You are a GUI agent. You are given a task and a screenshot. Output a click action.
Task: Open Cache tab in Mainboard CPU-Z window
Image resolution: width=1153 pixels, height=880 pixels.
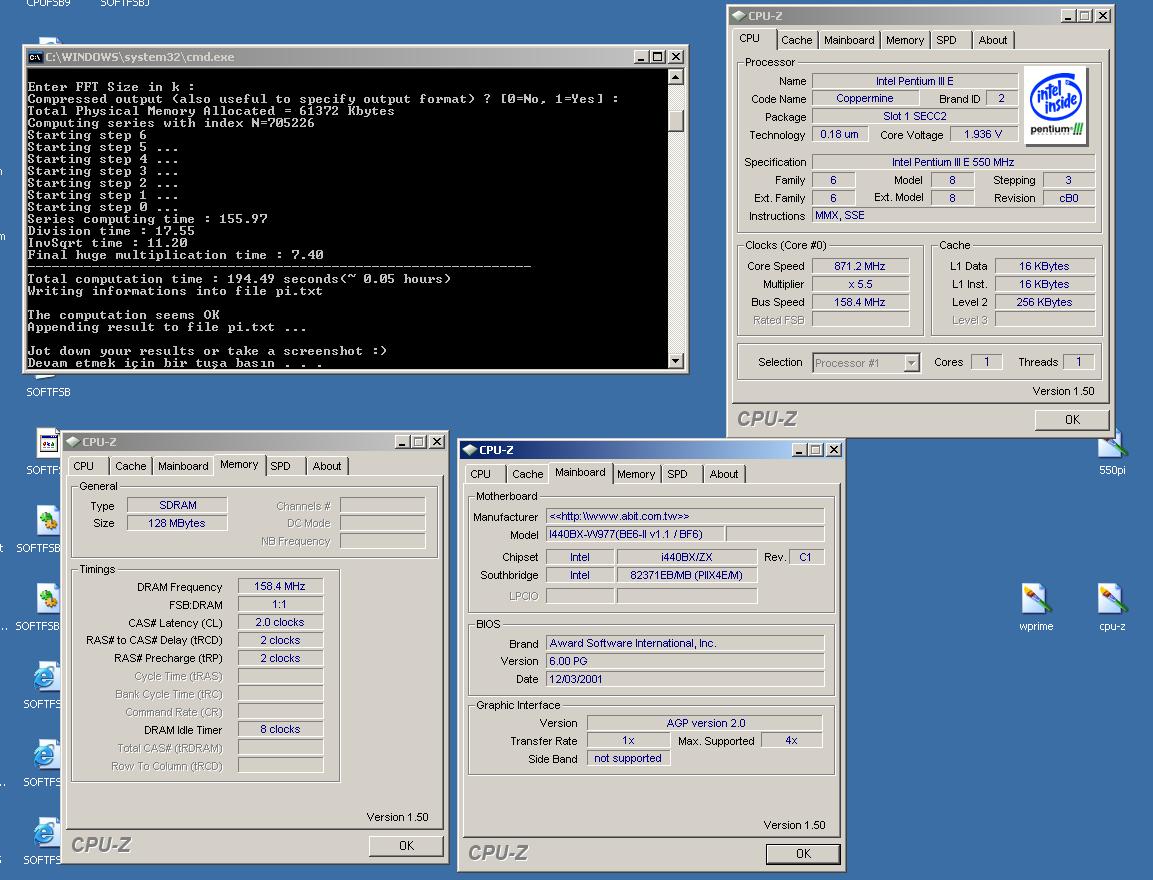[x=527, y=474]
